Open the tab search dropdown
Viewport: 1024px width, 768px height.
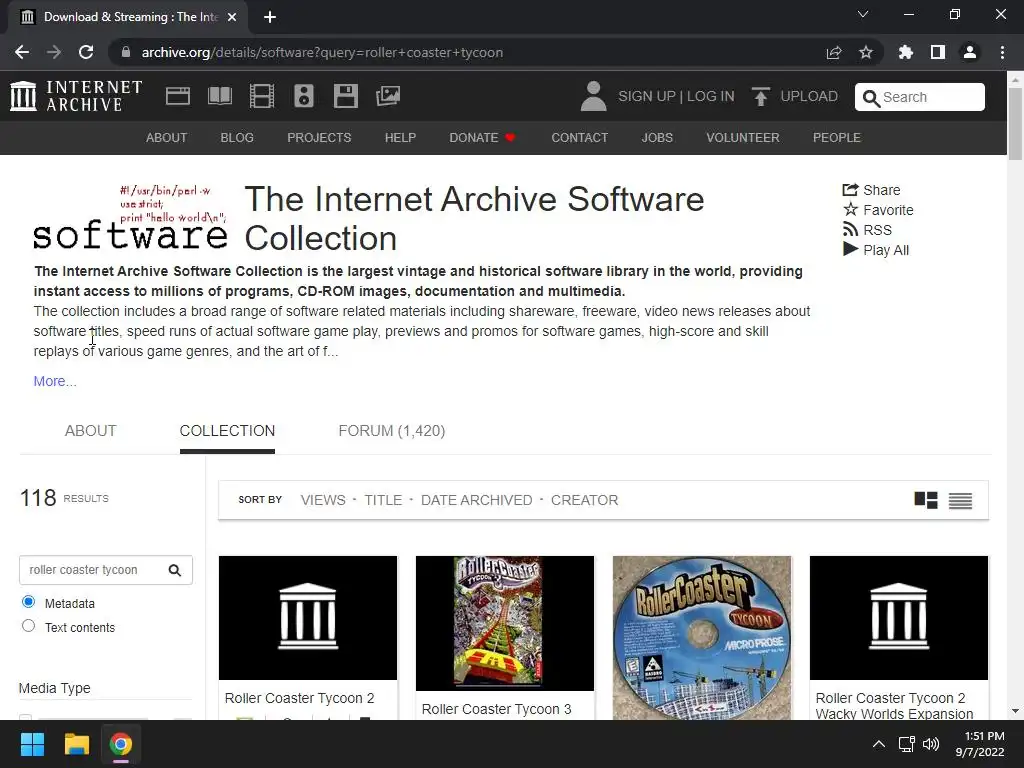pyautogui.click(x=863, y=14)
